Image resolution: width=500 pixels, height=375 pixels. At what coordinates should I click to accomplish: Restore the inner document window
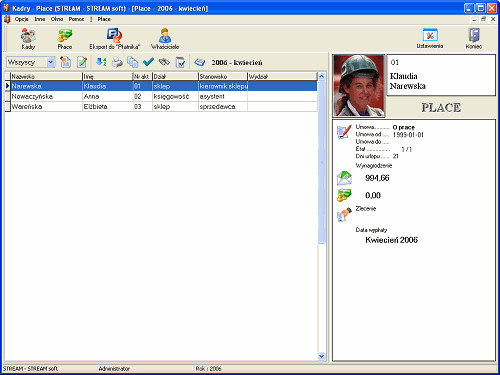[483, 19]
